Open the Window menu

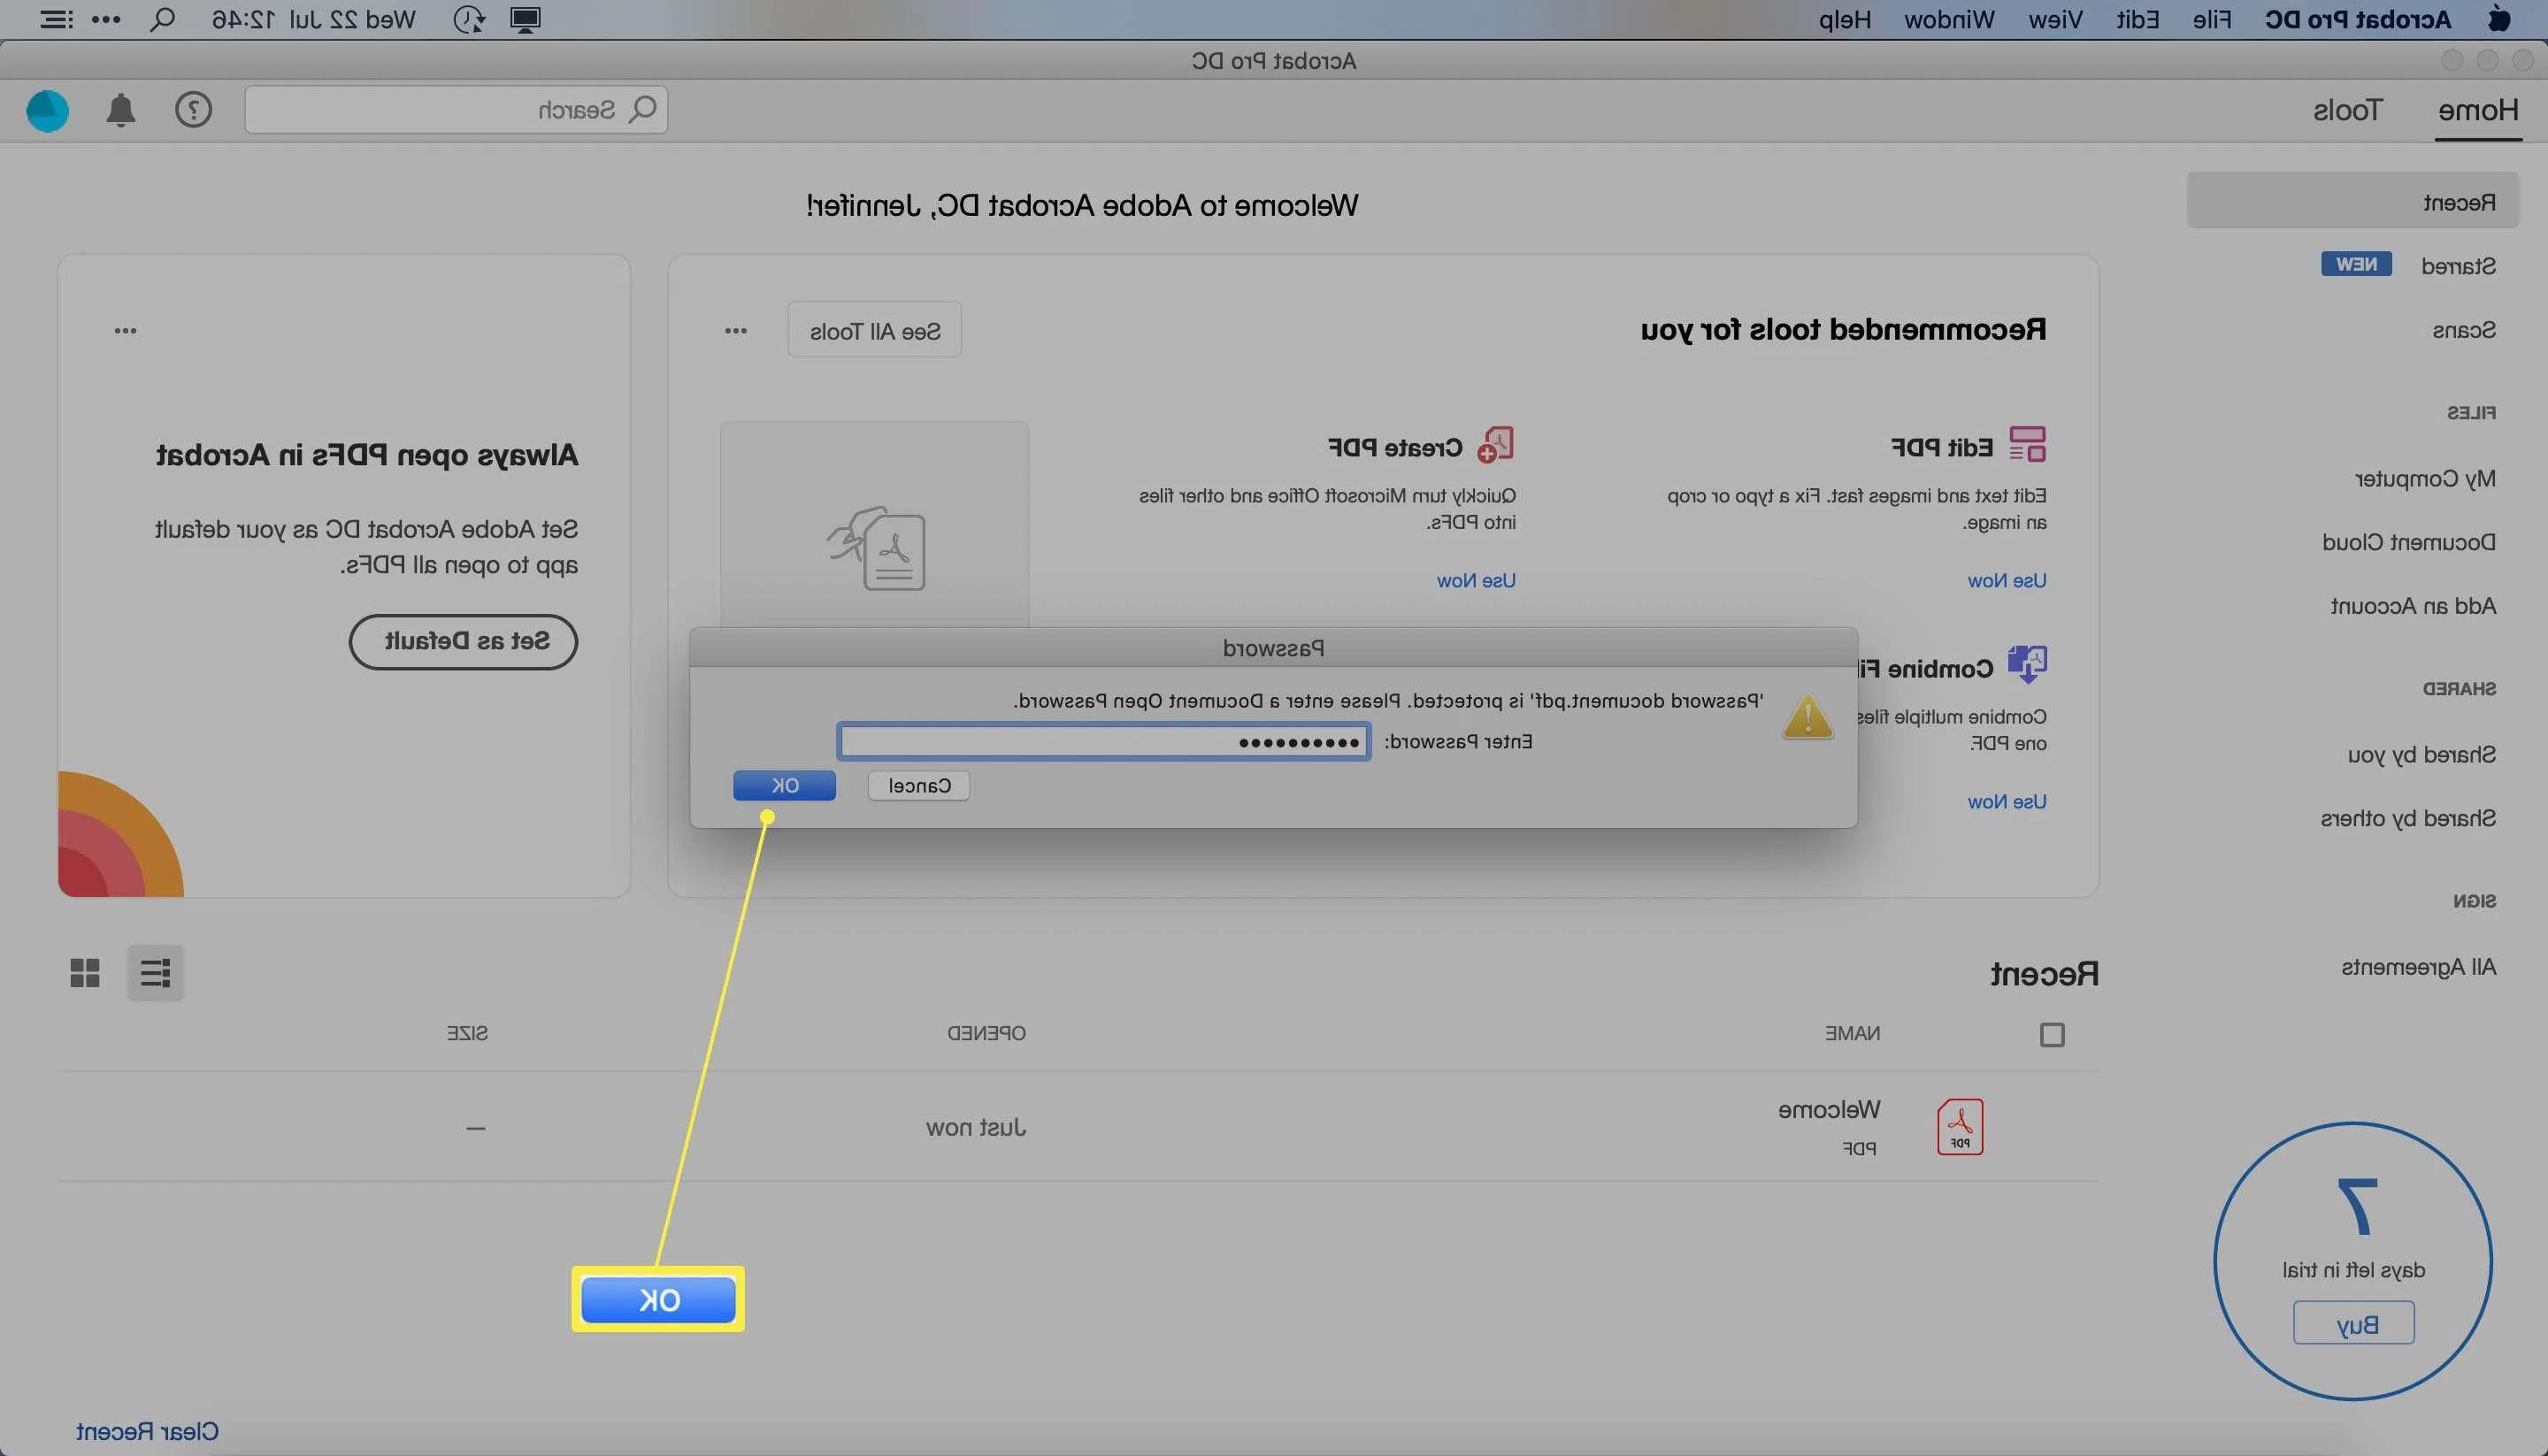coord(1948,20)
